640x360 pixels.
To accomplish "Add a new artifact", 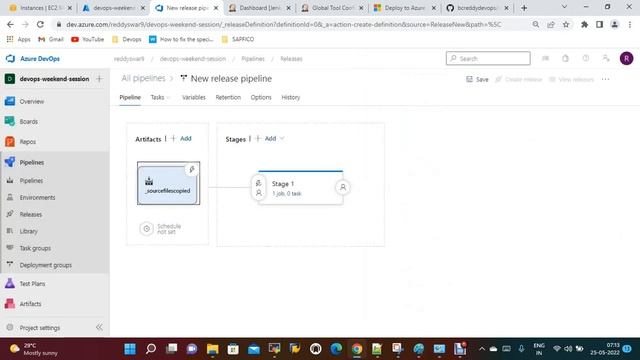I will (181, 139).
